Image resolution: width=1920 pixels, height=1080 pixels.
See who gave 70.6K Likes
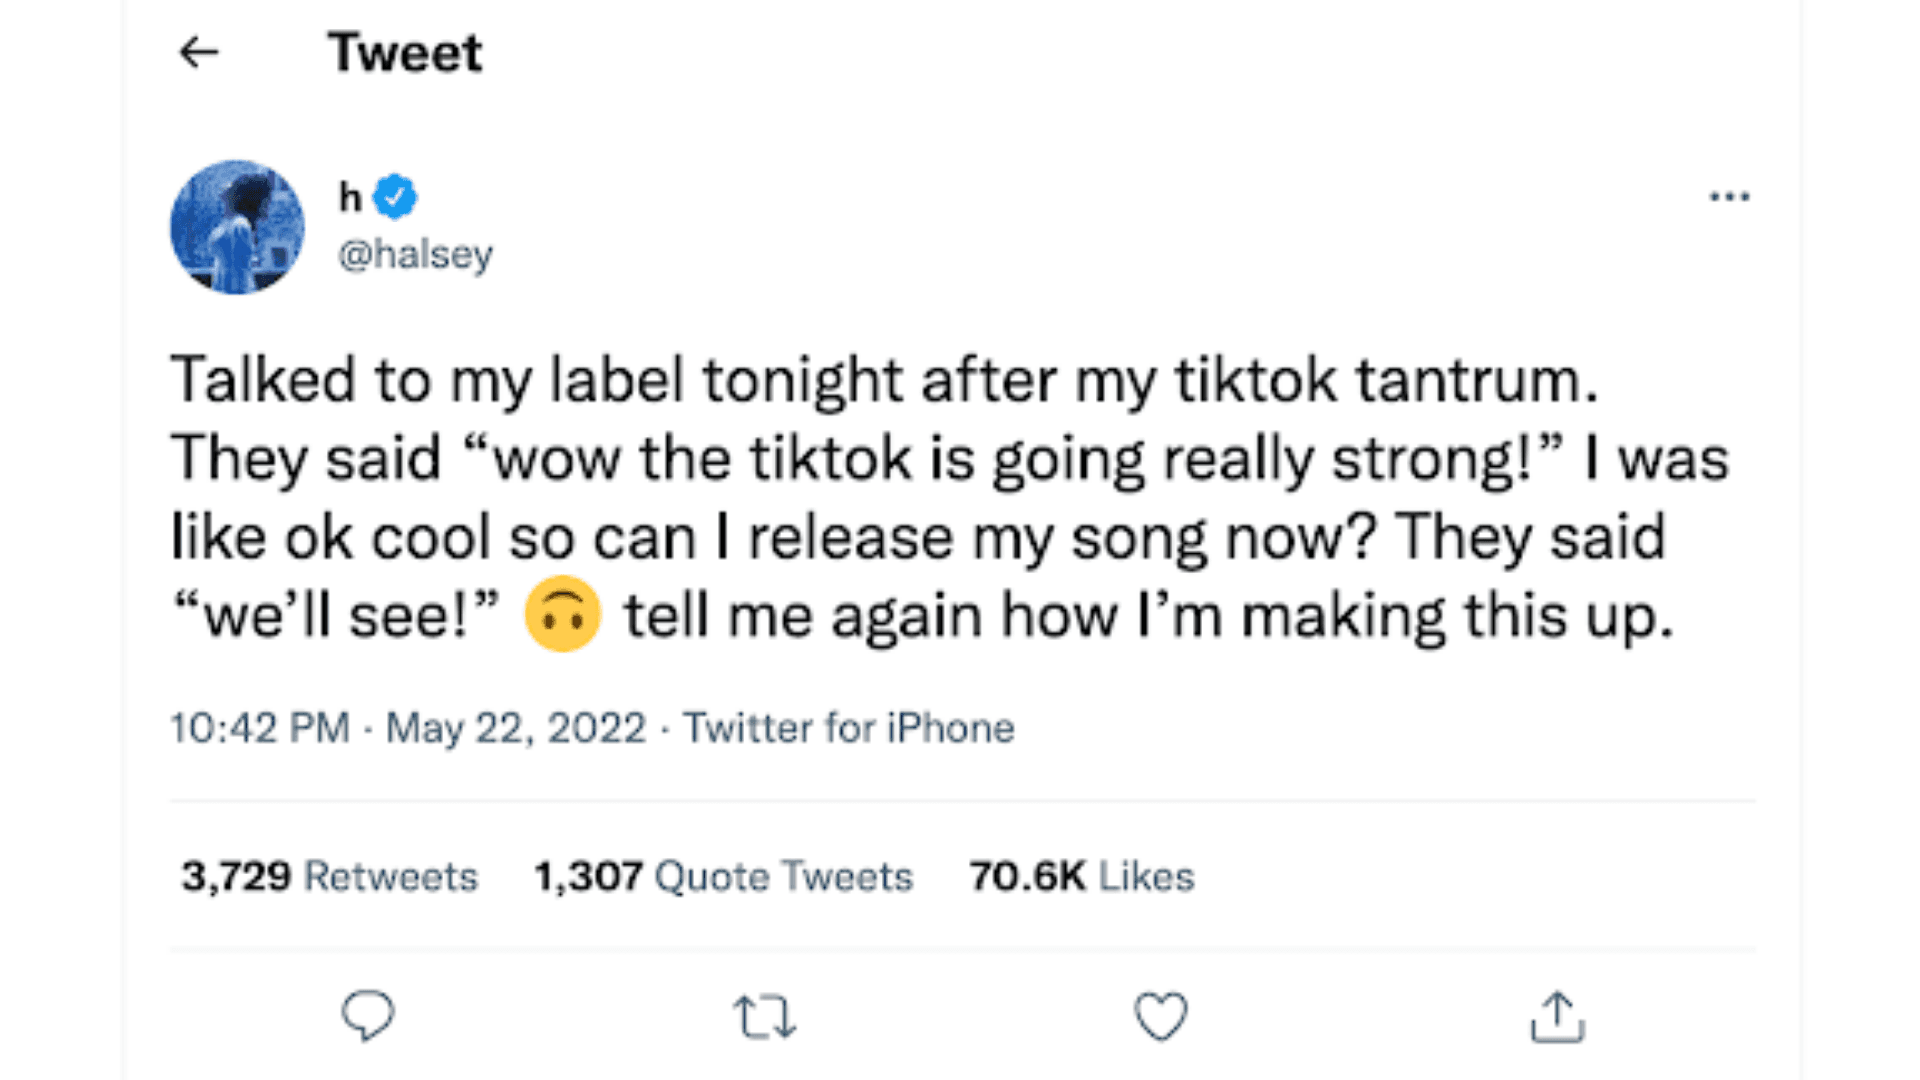pos(1080,875)
